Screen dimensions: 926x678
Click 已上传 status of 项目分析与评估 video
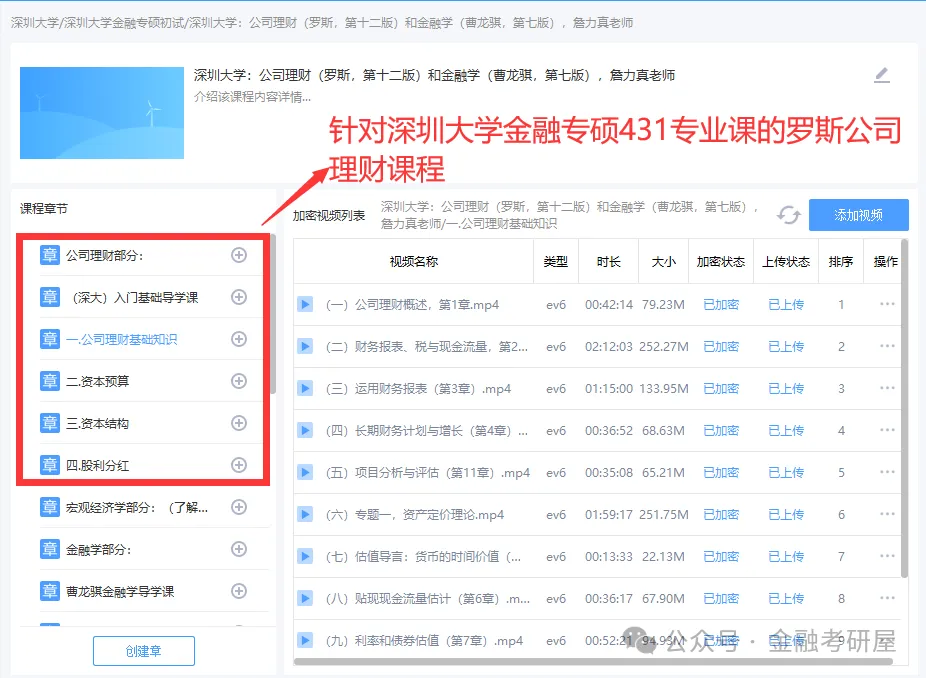[x=786, y=472]
